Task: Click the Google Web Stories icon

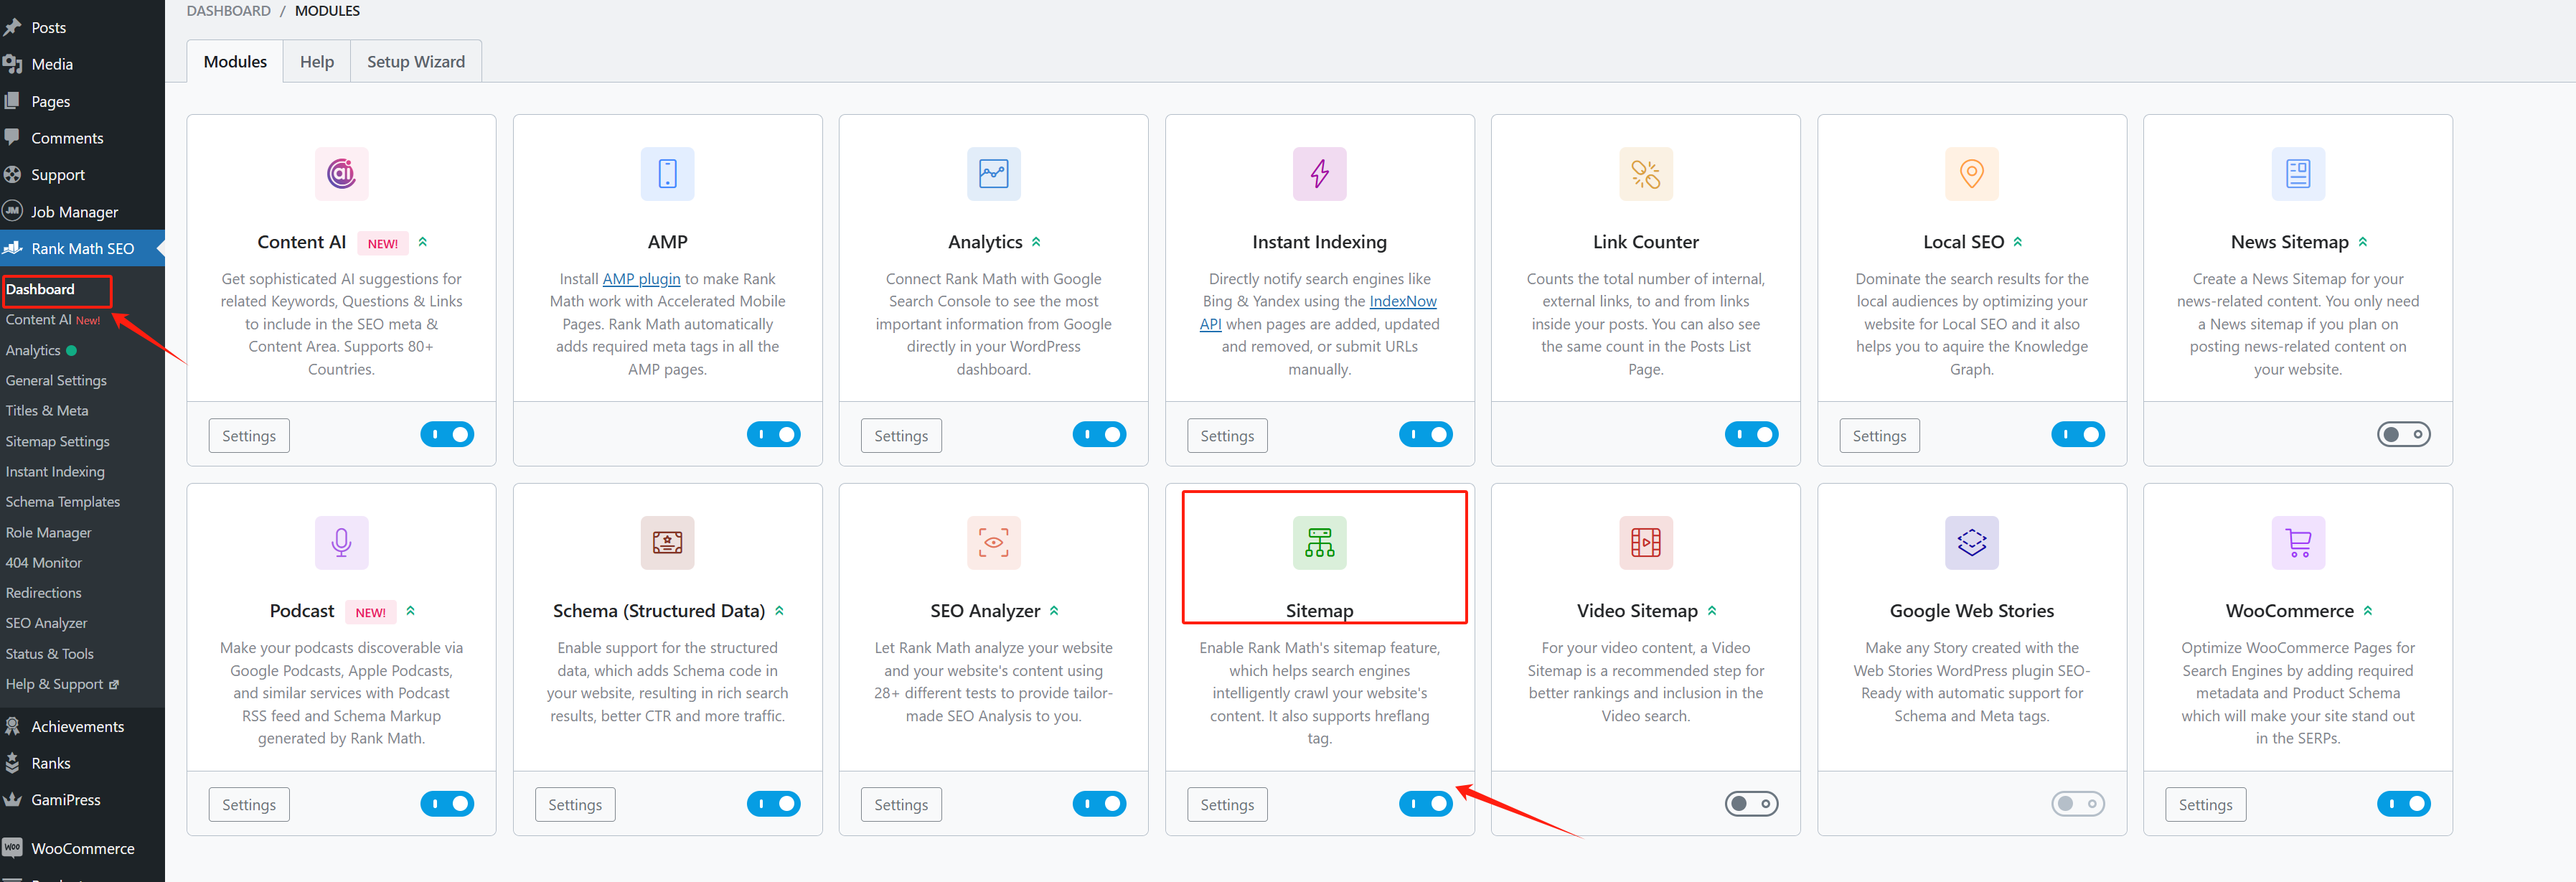Action: click(x=1971, y=543)
